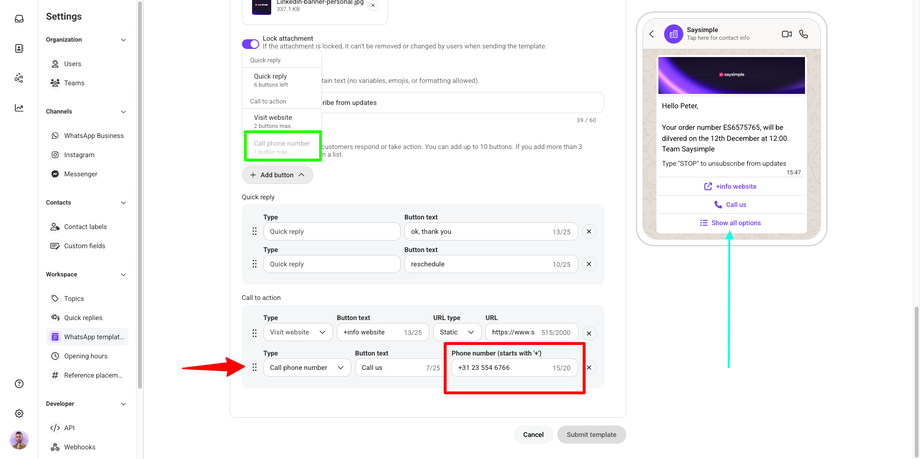
Task: Edit 'ok, thank you' button text field
Action: [491, 231]
